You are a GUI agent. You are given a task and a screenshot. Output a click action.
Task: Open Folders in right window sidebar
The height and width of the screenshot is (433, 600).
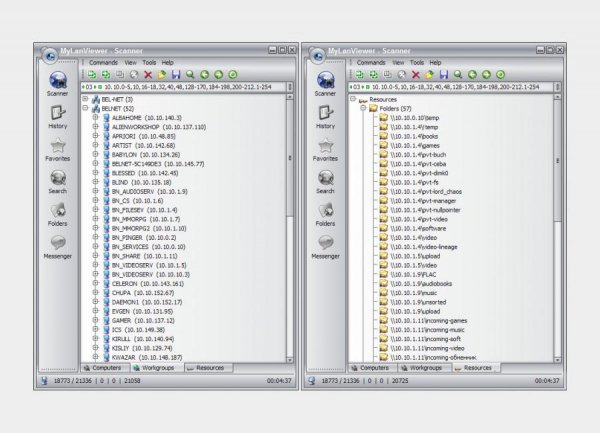[325, 215]
